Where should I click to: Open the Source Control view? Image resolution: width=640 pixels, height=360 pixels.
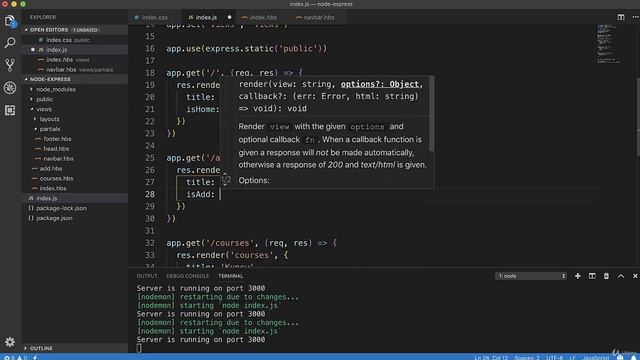click(10, 65)
